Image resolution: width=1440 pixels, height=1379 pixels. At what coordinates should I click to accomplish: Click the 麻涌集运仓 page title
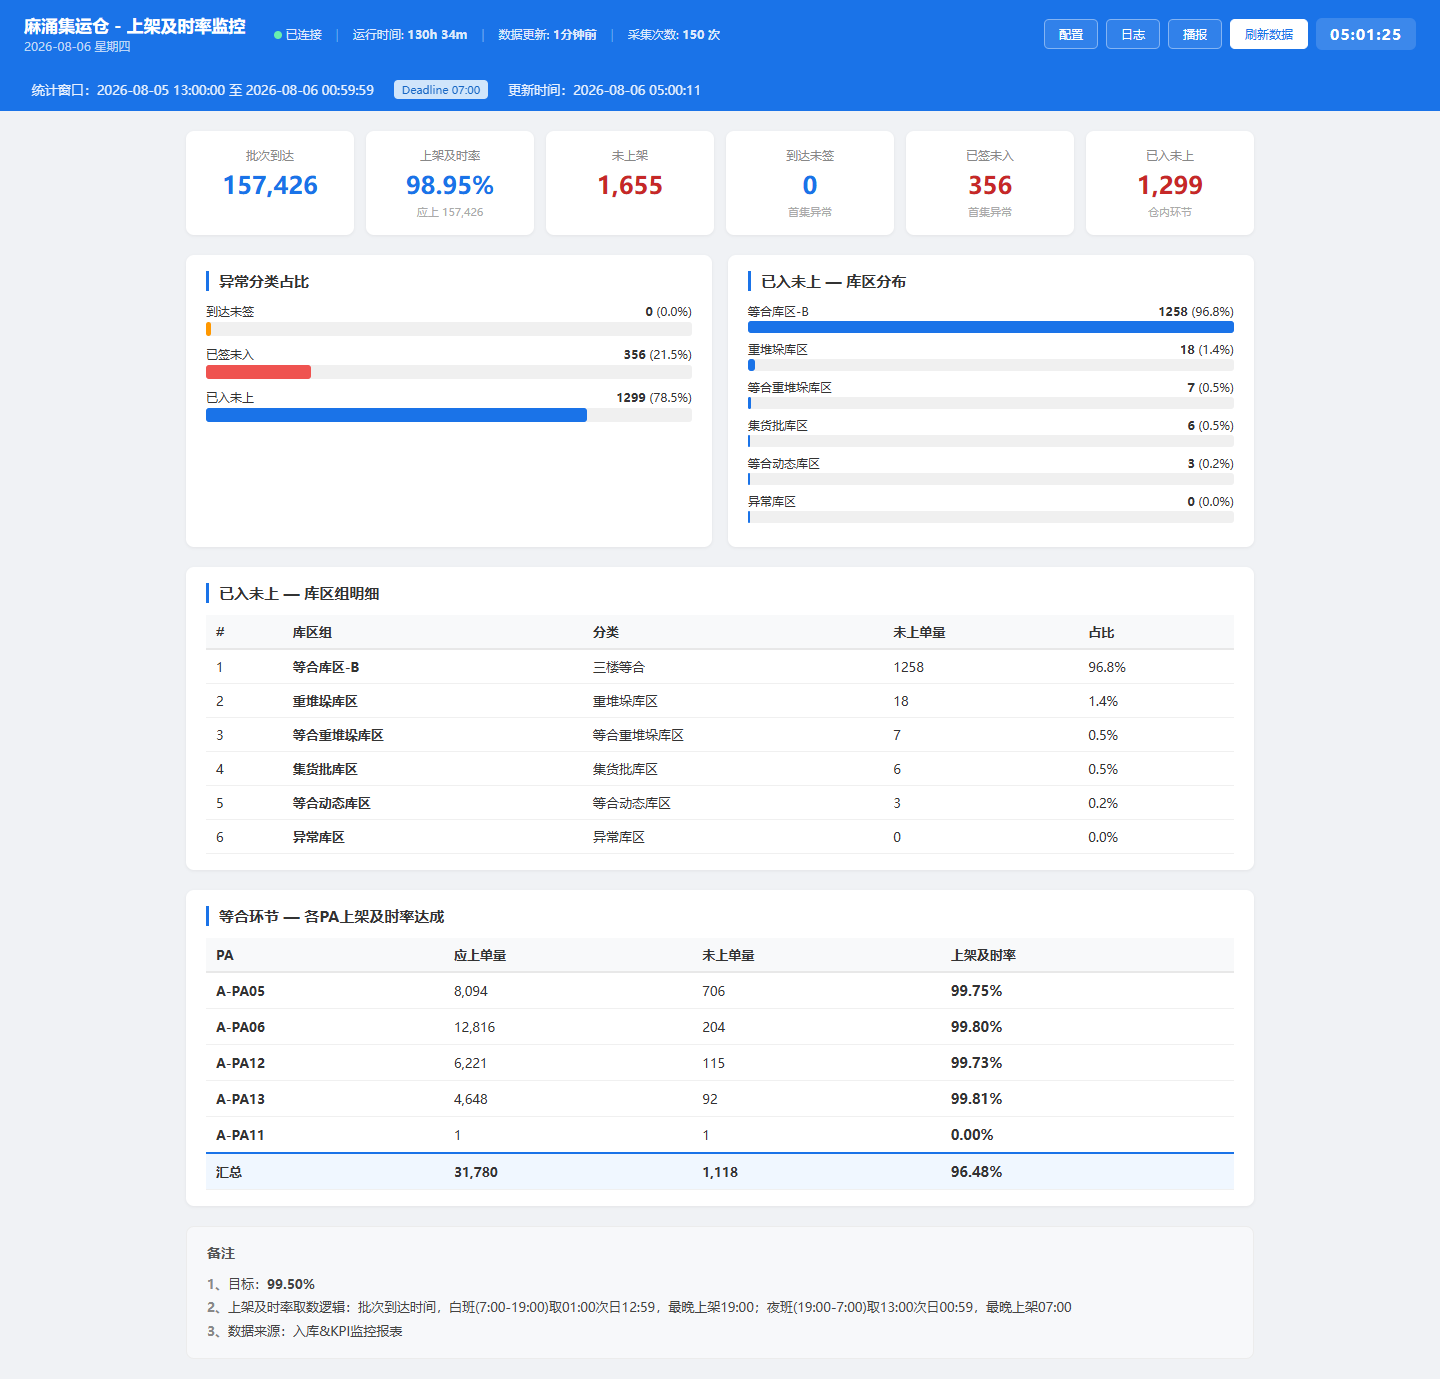click(x=135, y=26)
